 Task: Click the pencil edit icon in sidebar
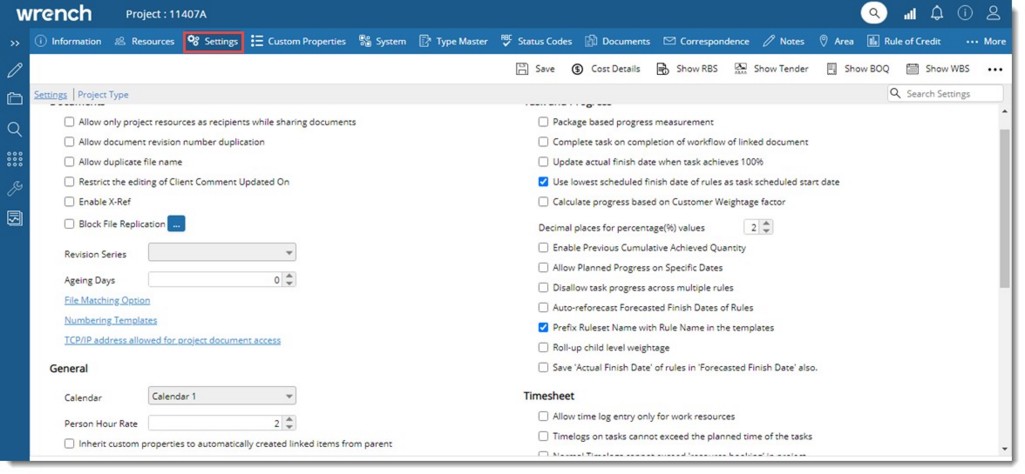coord(15,71)
